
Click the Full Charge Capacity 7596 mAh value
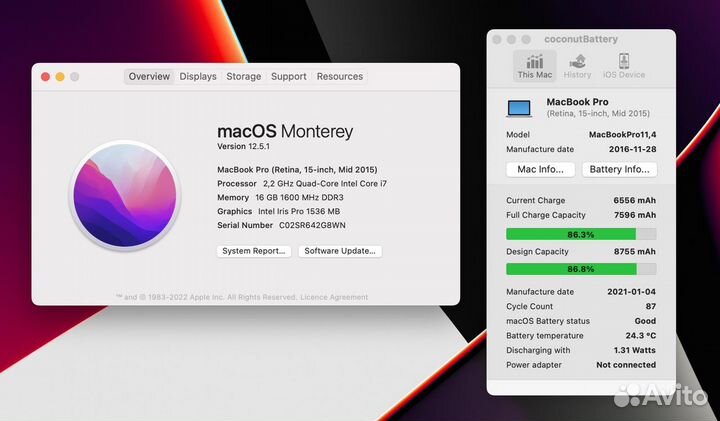pos(635,215)
